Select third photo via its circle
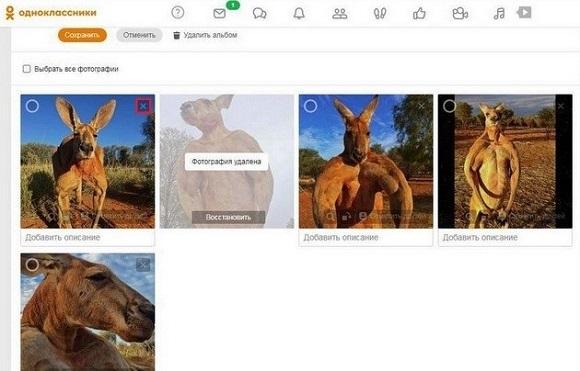580x371 pixels. [310, 106]
